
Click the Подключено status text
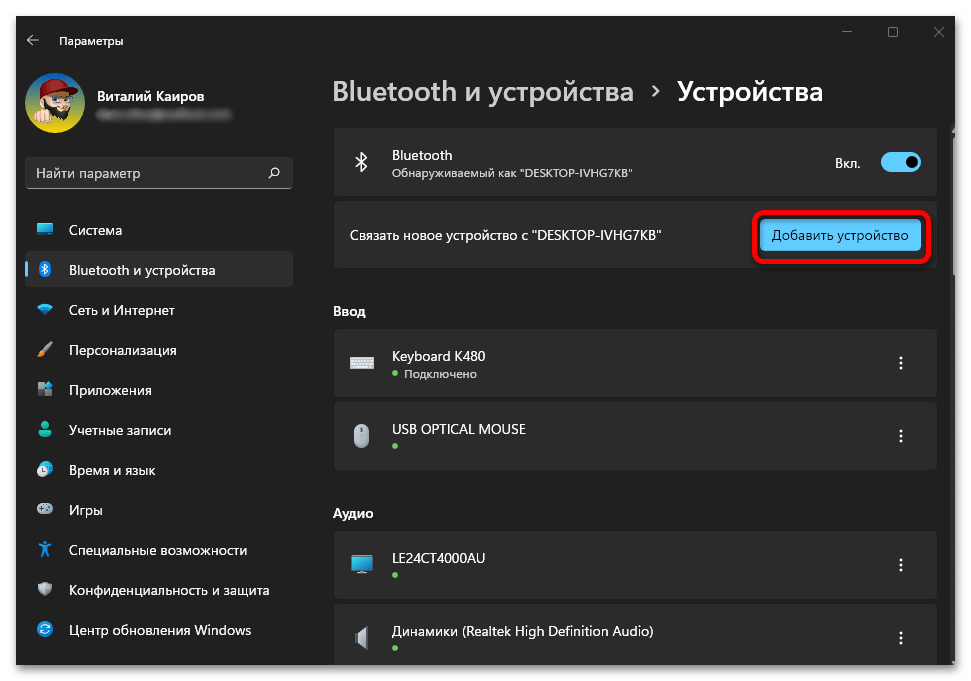440,374
